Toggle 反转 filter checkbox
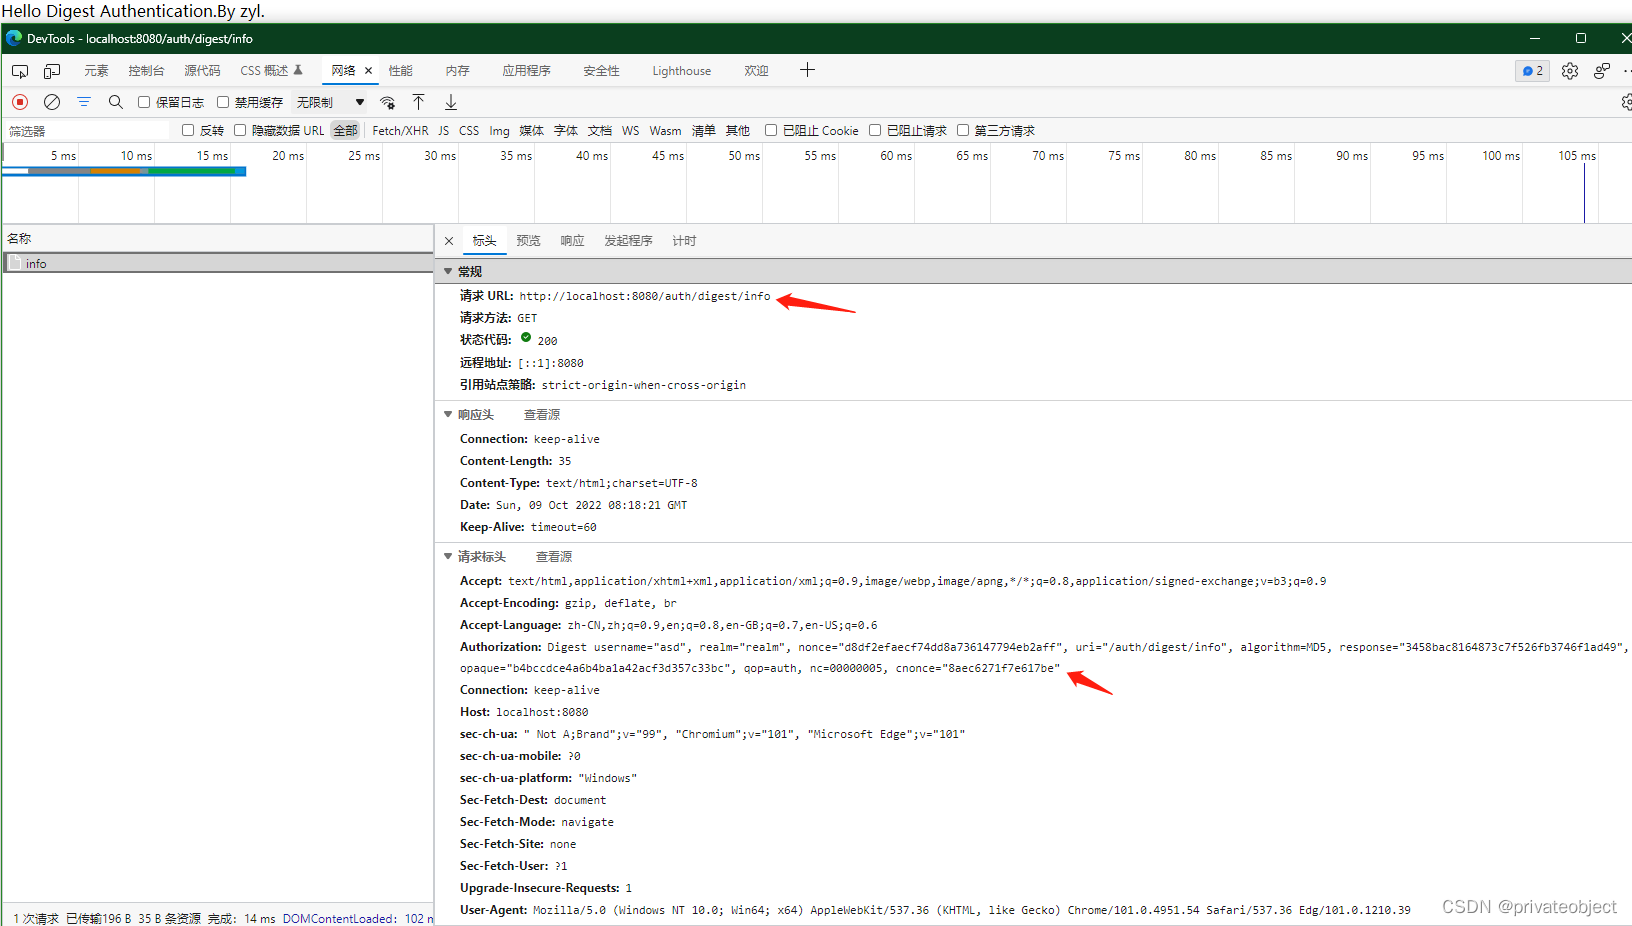Viewport: 1632px width, 926px height. pos(188,130)
